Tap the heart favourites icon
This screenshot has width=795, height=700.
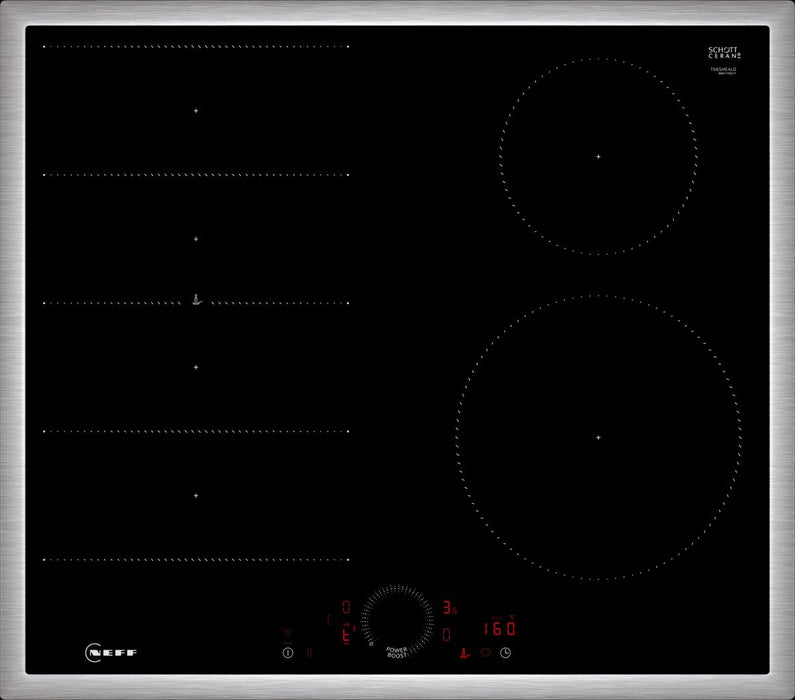pos(486,653)
